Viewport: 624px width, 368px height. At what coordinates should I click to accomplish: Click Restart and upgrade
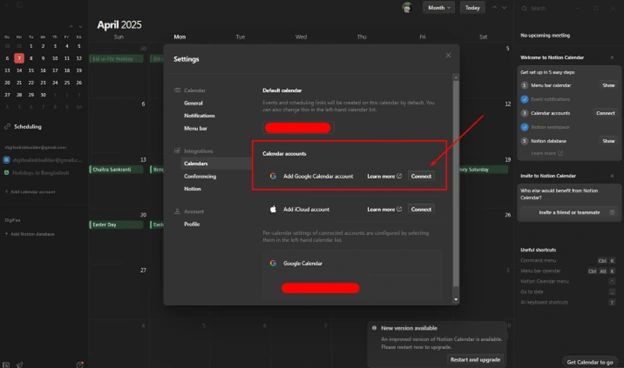click(x=475, y=360)
